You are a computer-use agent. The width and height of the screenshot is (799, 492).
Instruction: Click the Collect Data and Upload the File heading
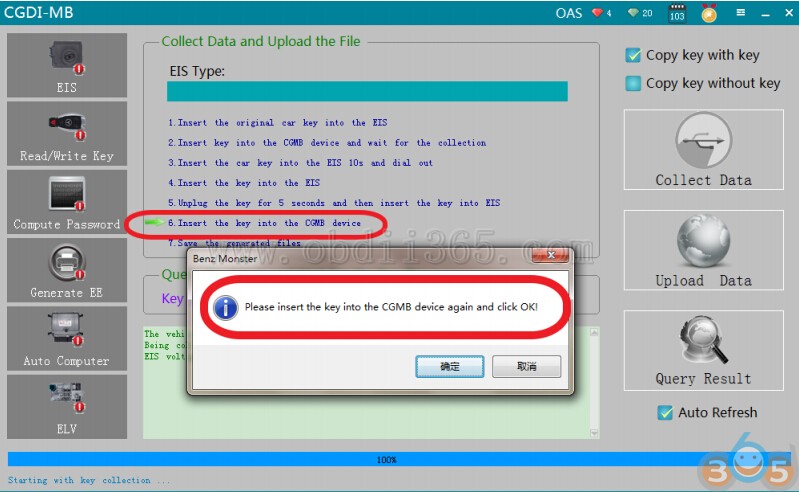tap(261, 41)
